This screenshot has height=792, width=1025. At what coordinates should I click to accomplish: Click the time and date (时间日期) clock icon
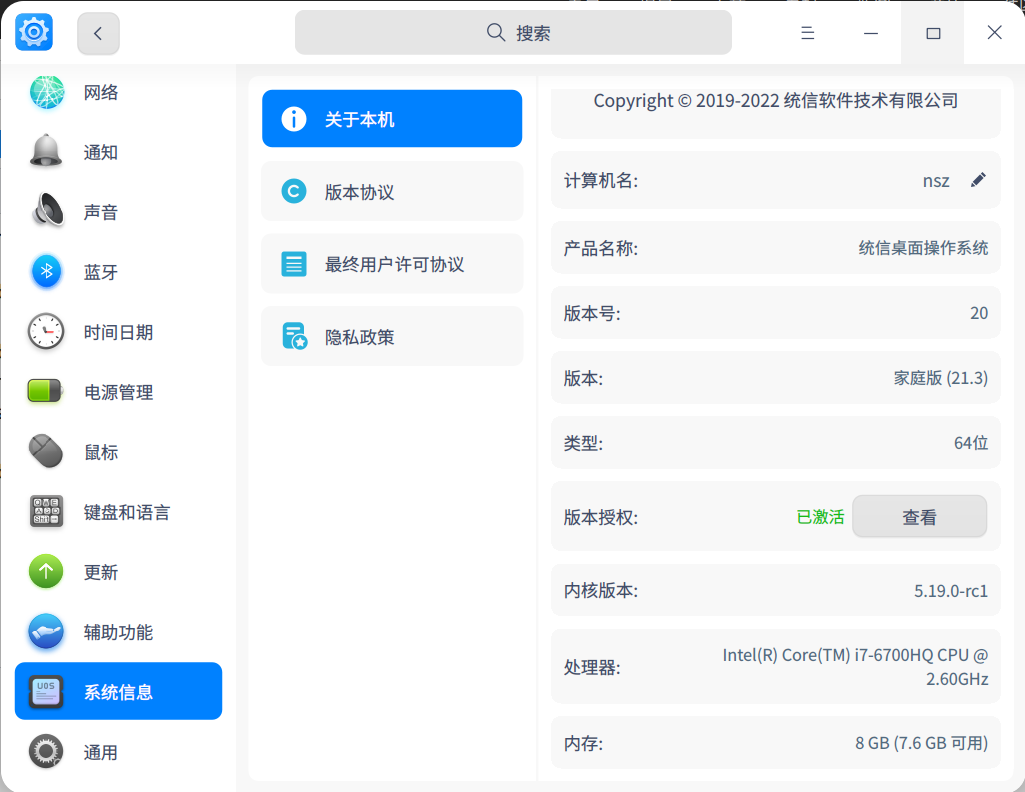tap(46, 332)
